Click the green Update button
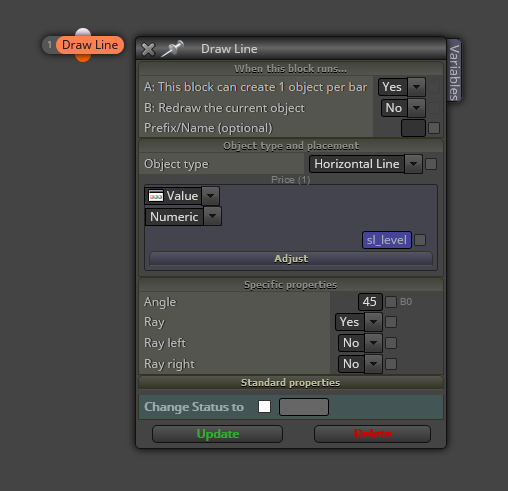Image resolution: width=508 pixels, height=491 pixels. (218, 434)
